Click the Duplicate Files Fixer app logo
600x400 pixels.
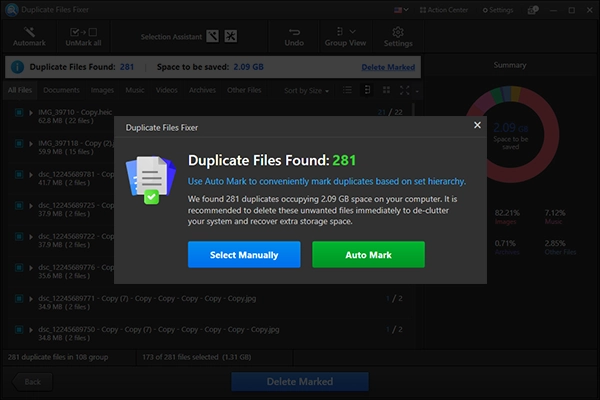[x=12, y=10]
